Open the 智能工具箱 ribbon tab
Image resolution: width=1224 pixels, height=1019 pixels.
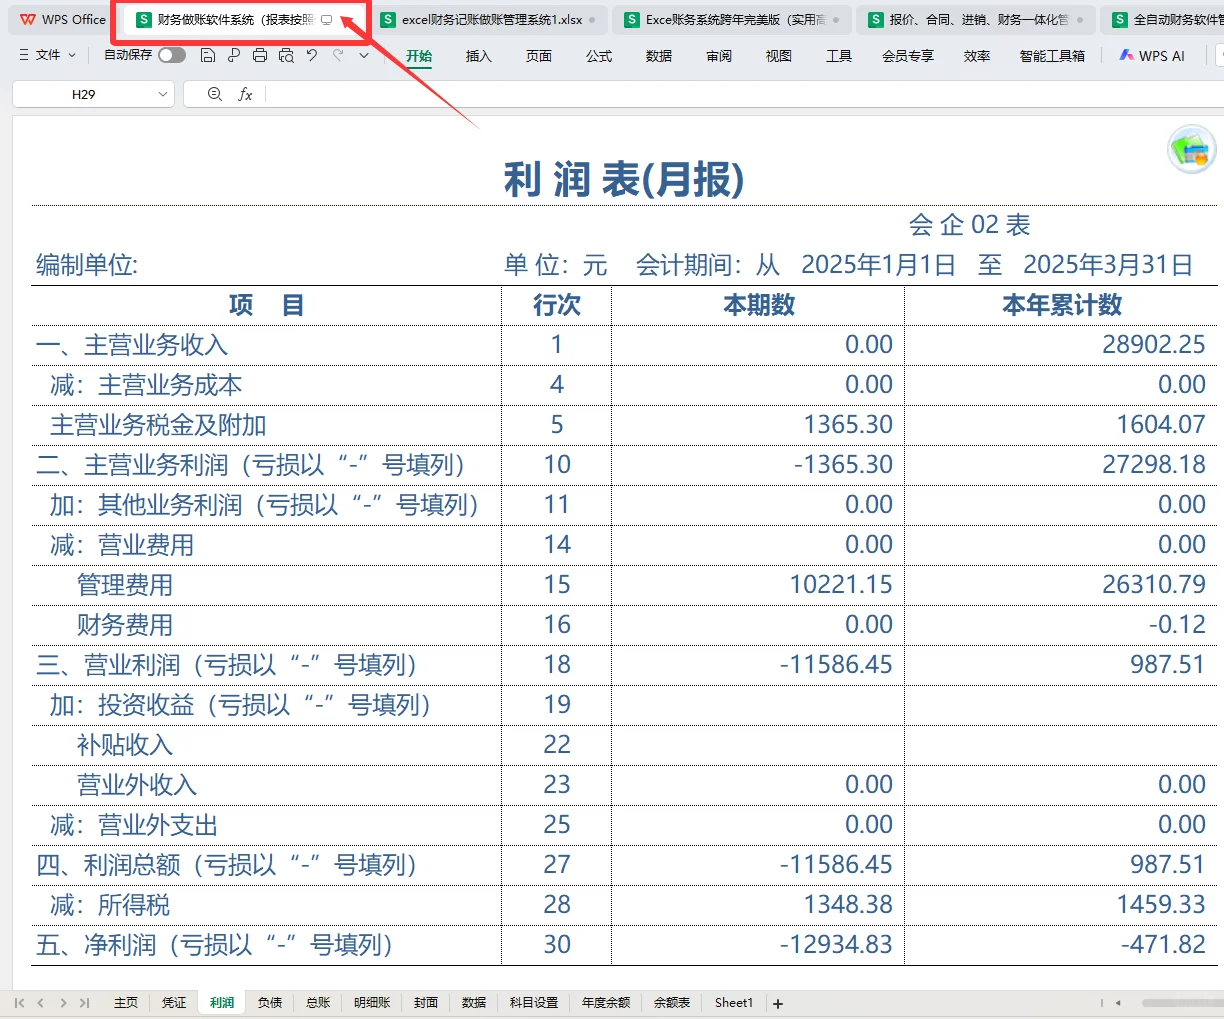(1052, 56)
